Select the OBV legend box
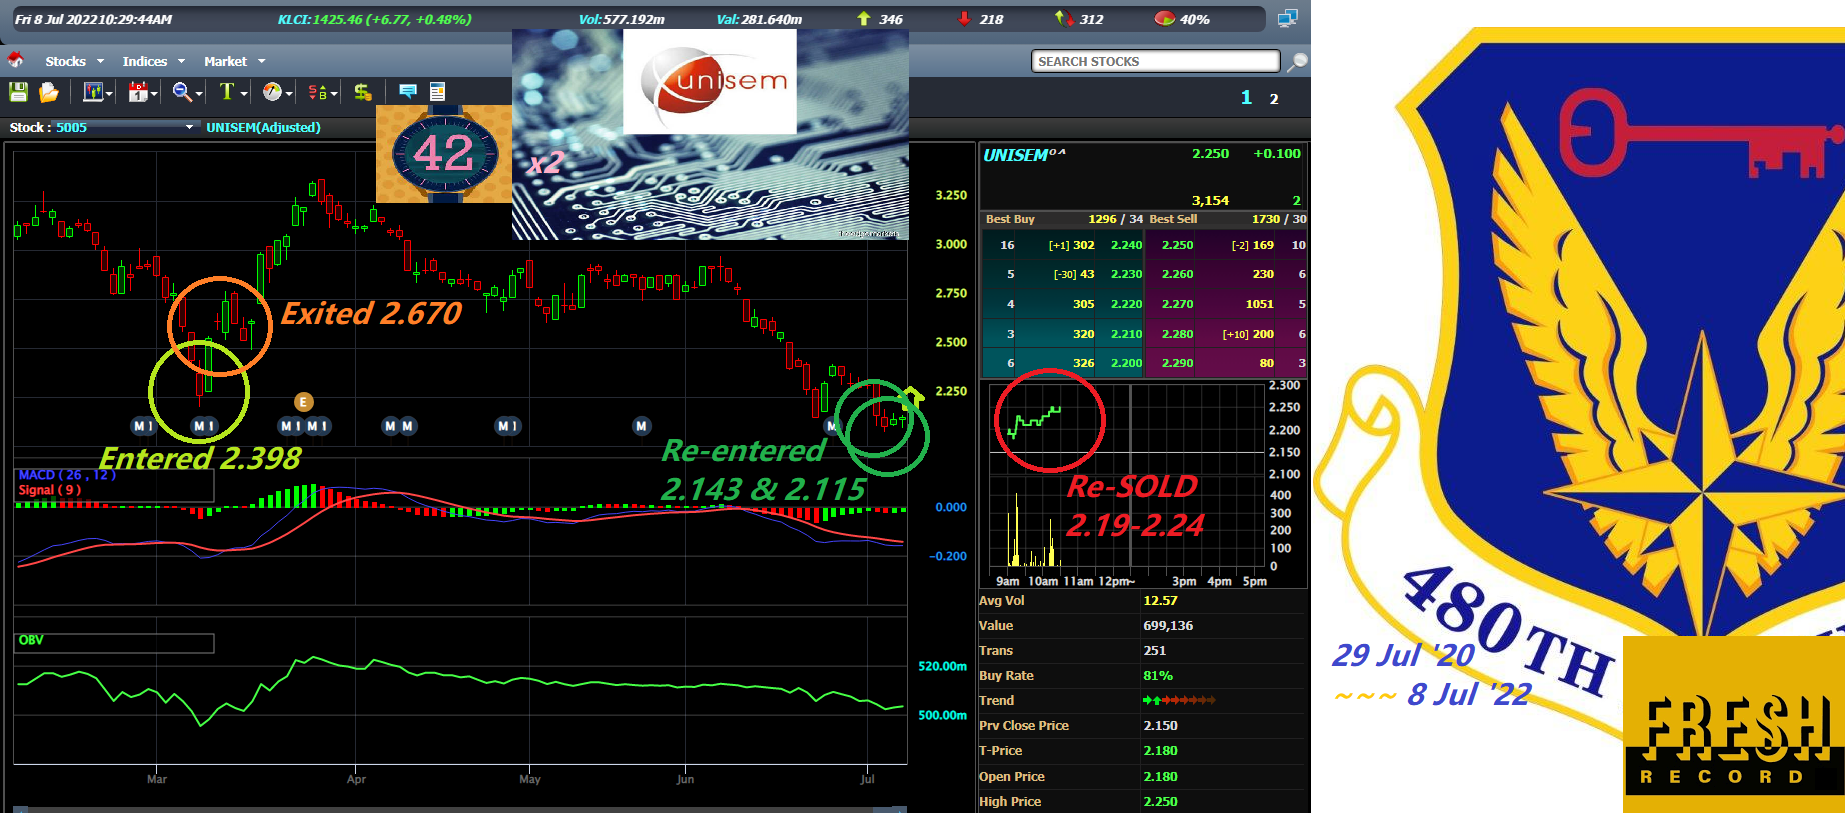This screenshot has width=1845, height=813. (x=114, y=642)
